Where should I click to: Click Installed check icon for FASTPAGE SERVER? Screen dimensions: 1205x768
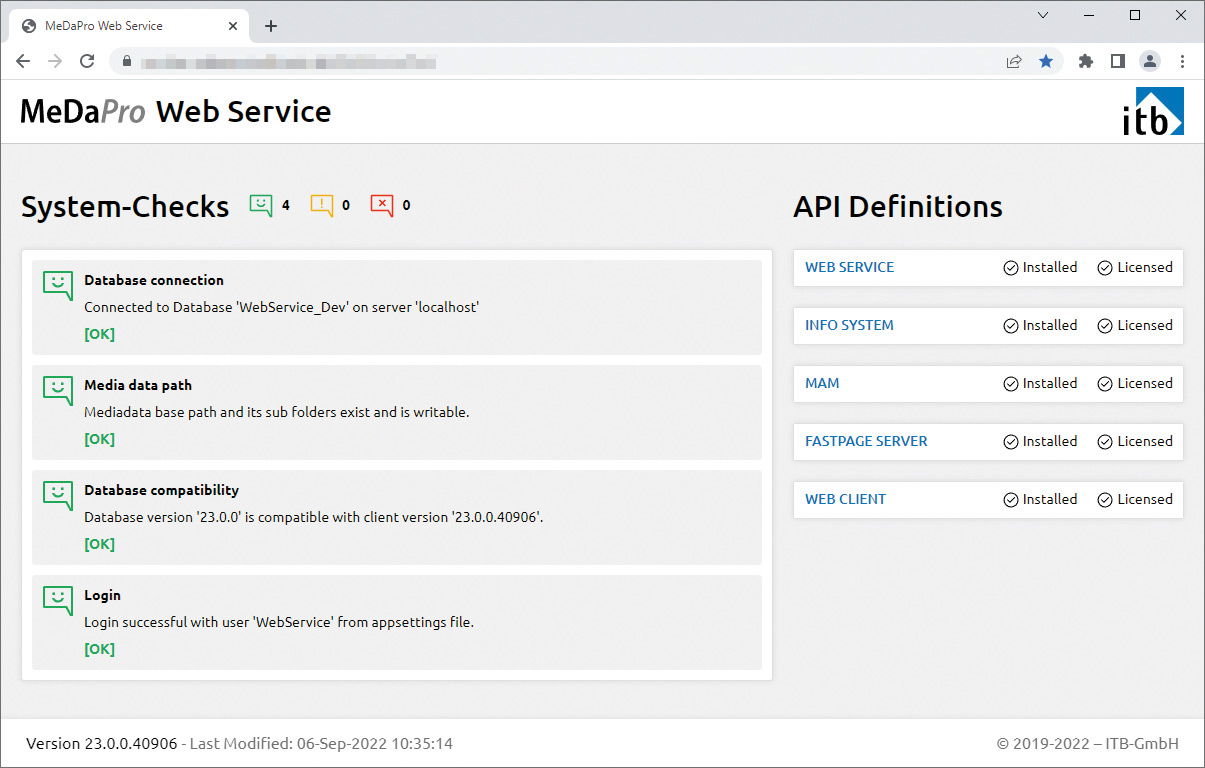point(1011,442)
